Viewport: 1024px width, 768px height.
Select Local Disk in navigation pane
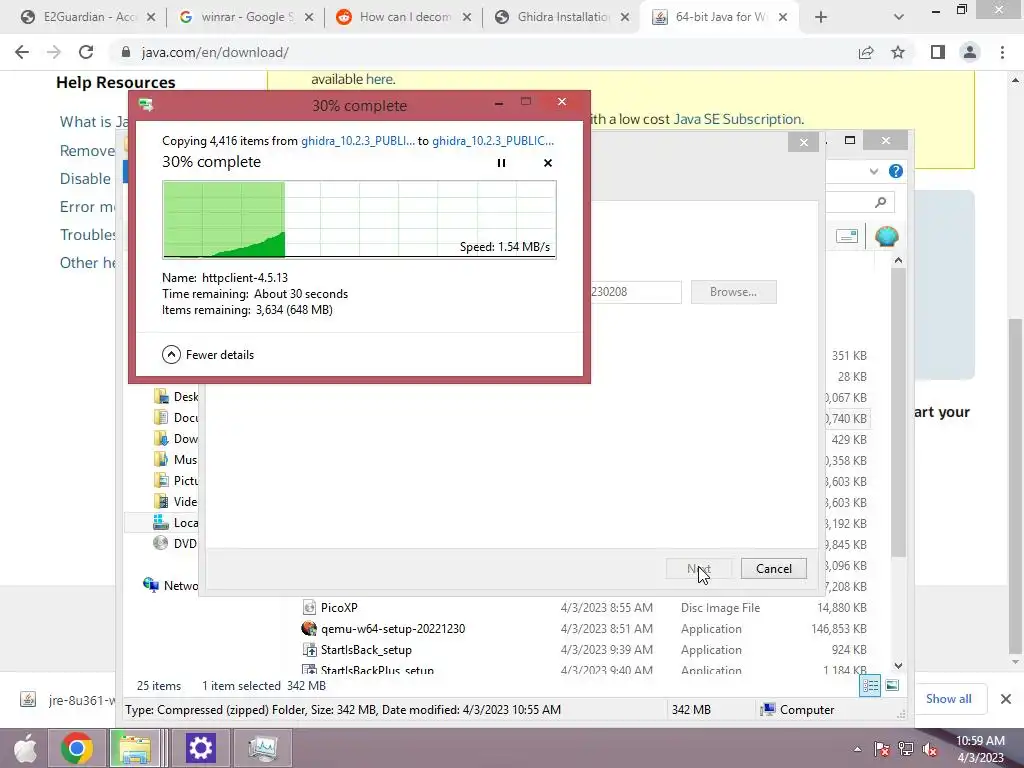(x=174, y=522)
